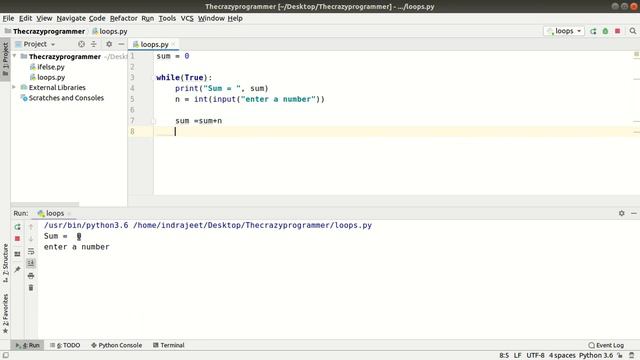640x360 pixels.
Task: Open the Run menu
Action: point(148,18)
